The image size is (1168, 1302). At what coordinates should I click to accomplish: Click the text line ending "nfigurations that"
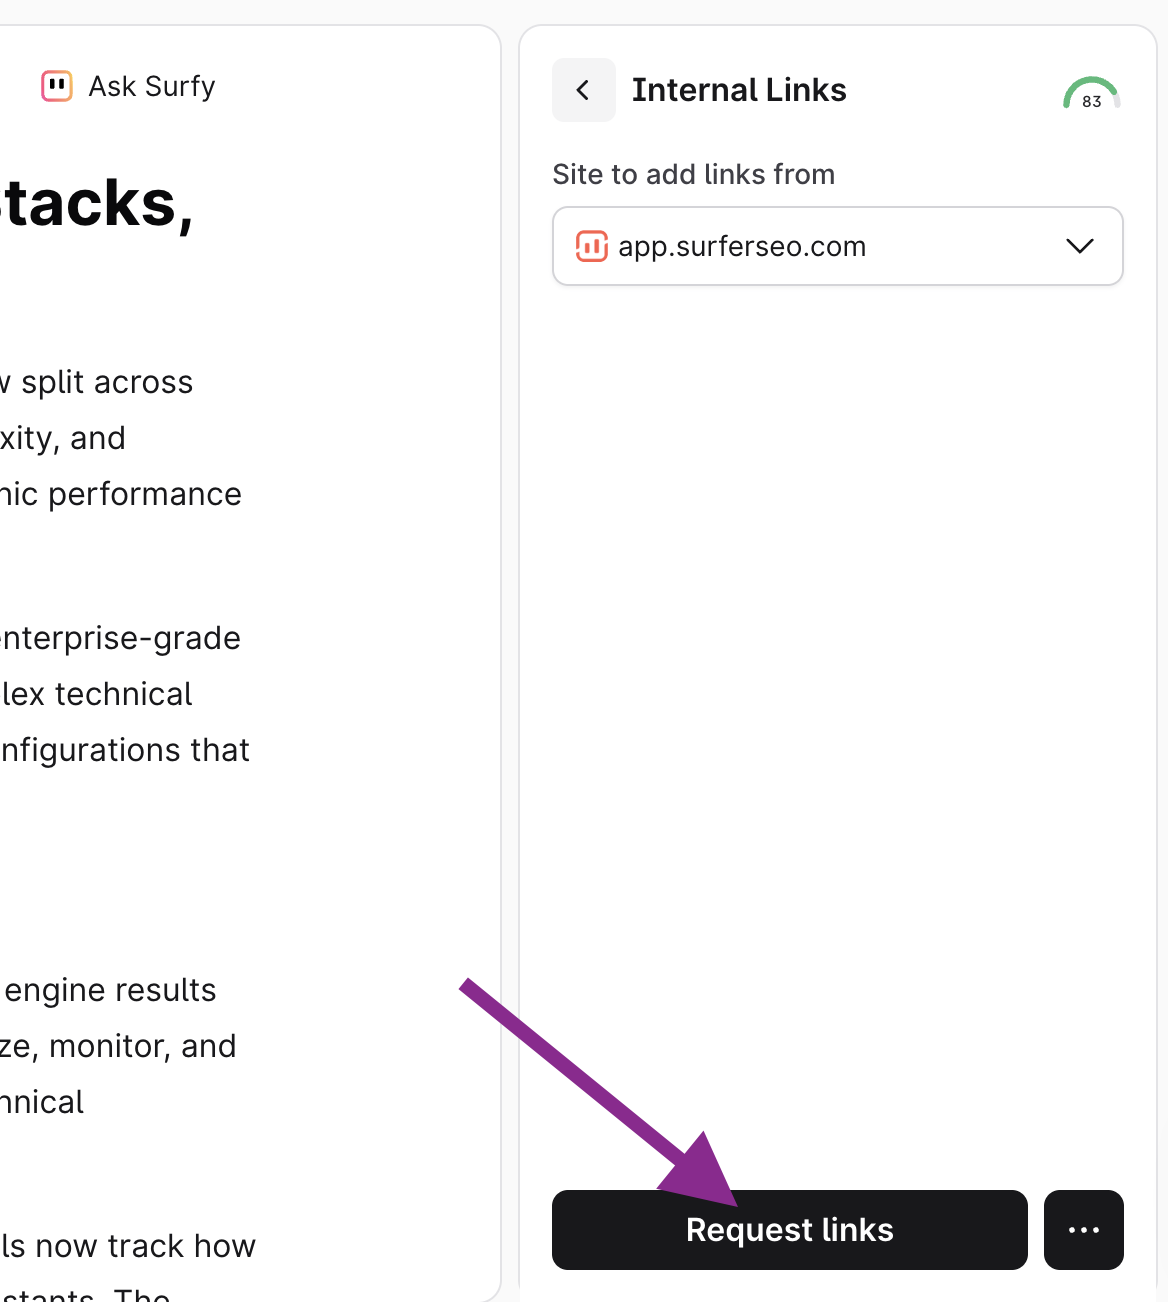(124, 750)
